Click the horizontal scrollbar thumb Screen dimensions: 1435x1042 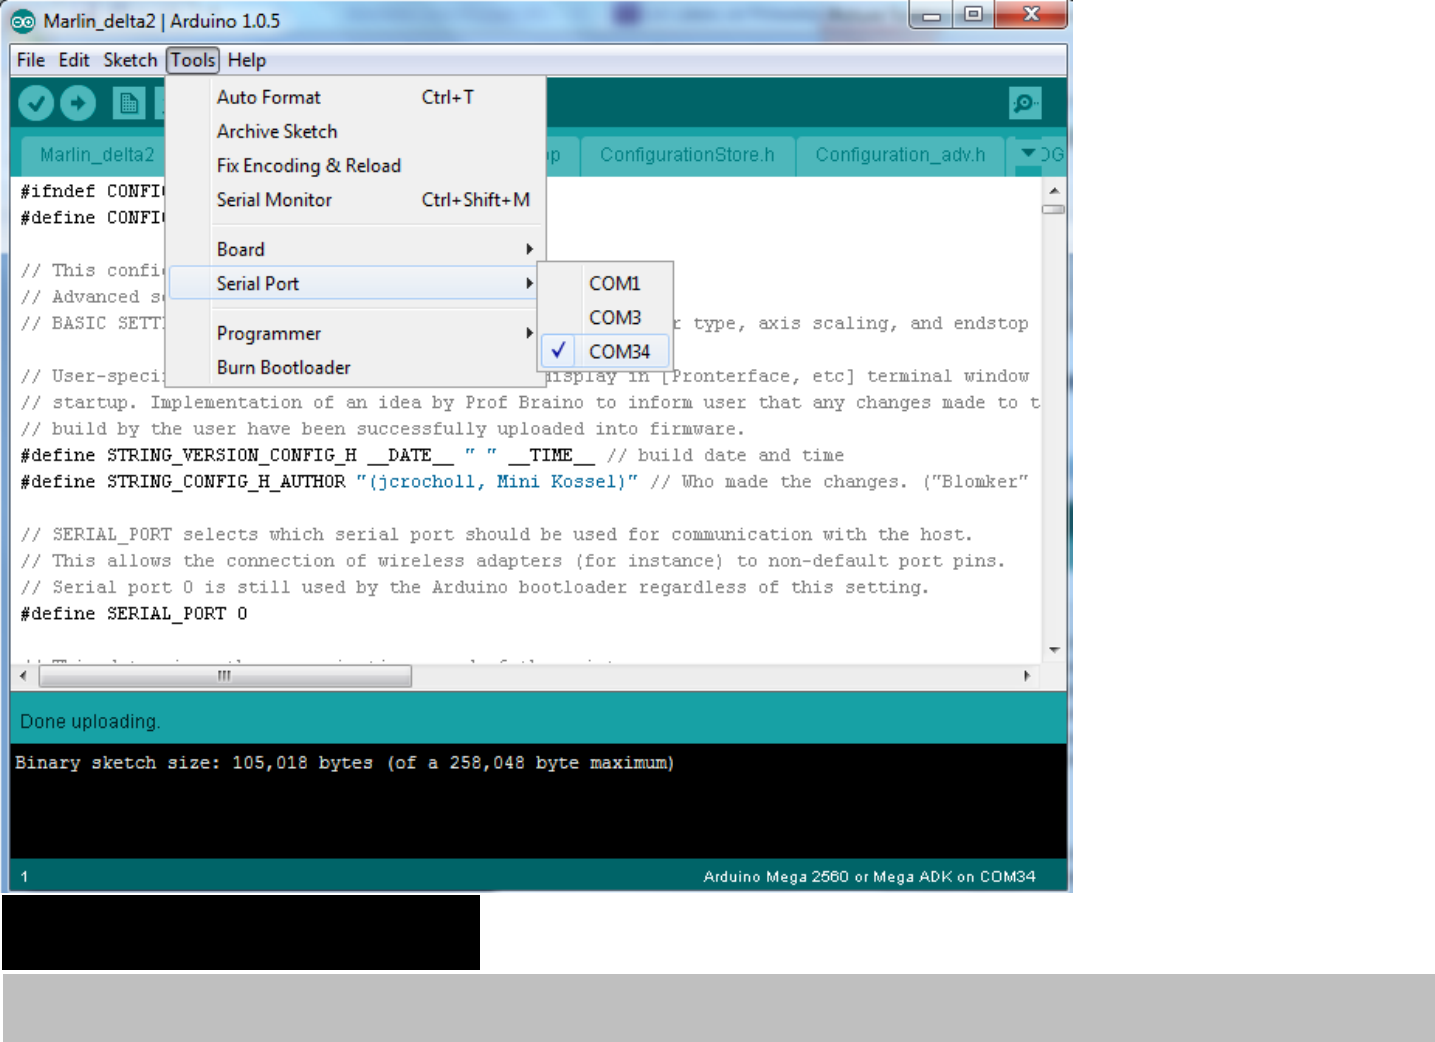pyautogui.click(x=225, y=676)
